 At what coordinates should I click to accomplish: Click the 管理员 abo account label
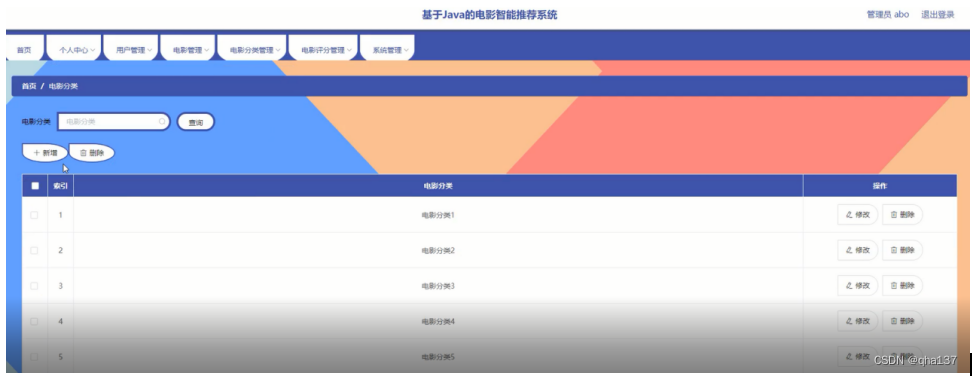887,15
